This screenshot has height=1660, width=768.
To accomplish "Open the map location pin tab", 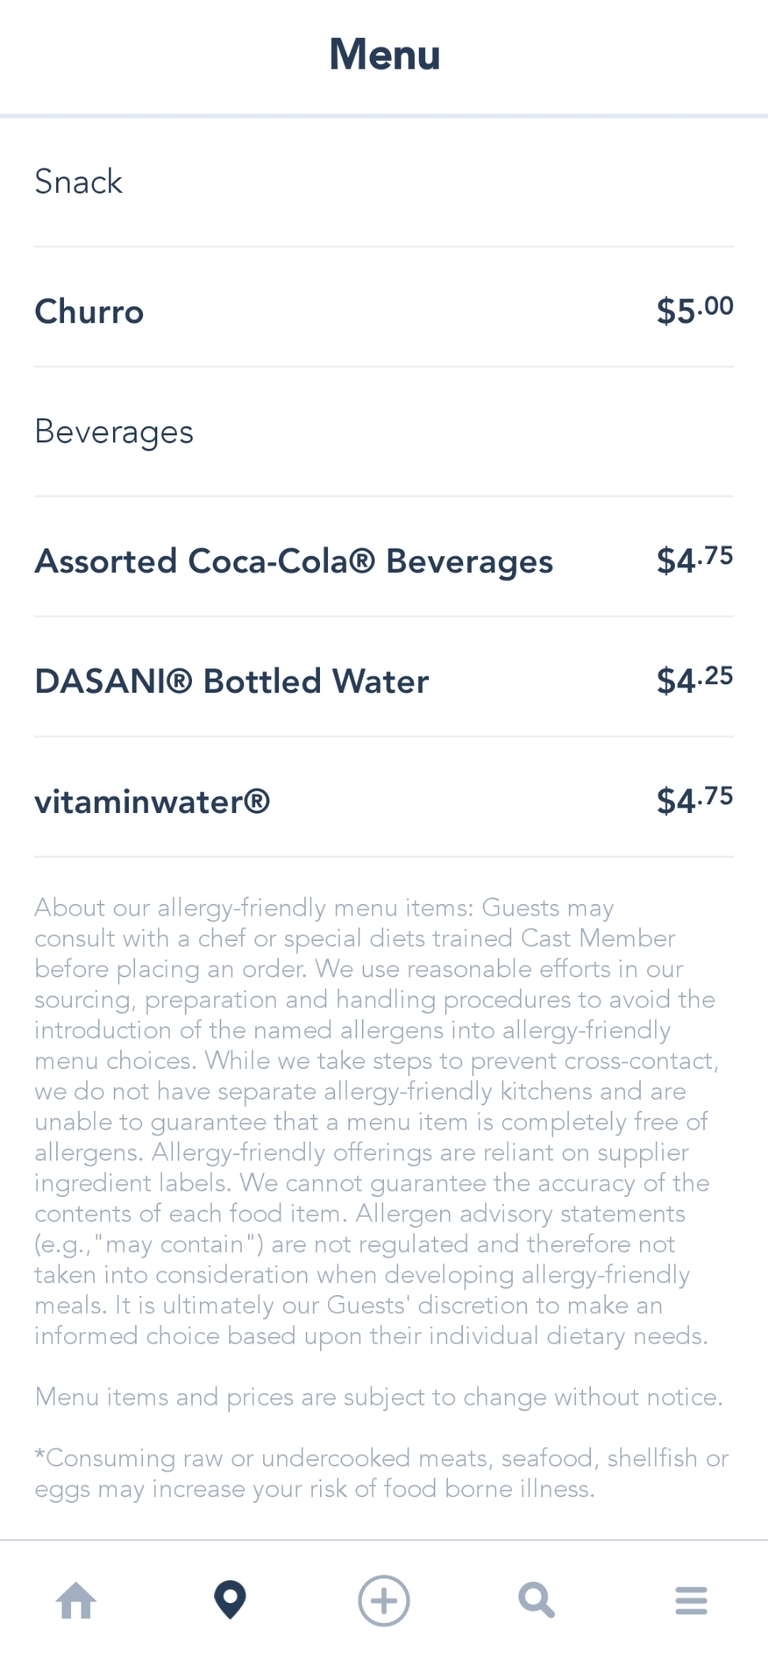I will [x=230, y=1601].
